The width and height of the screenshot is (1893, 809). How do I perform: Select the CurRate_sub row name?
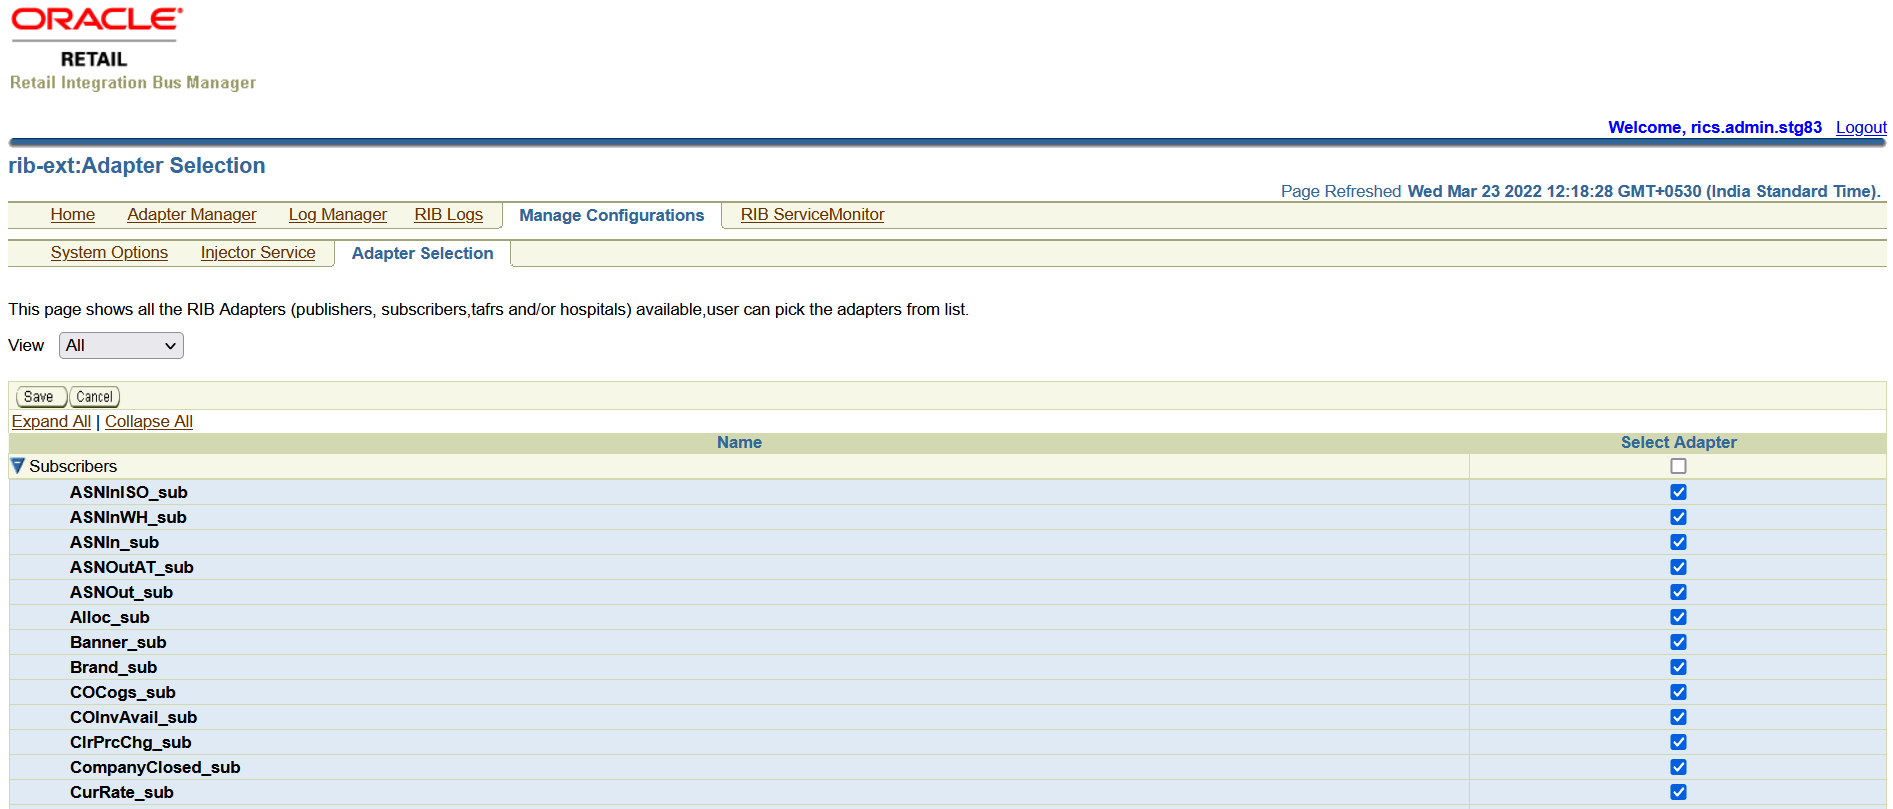[122, 792]
